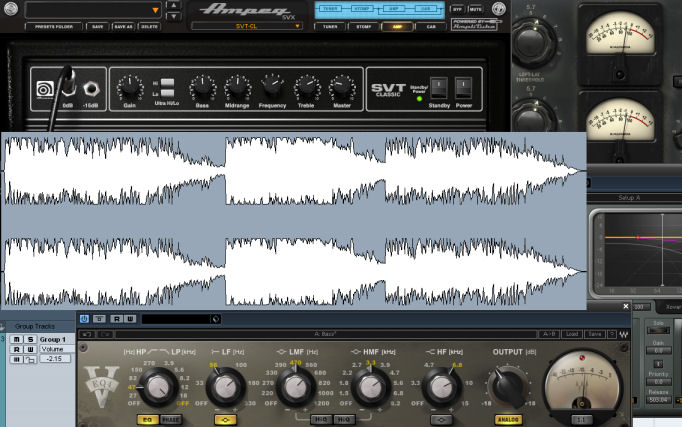Mute Group 1 track with M button

click(16, 339)
